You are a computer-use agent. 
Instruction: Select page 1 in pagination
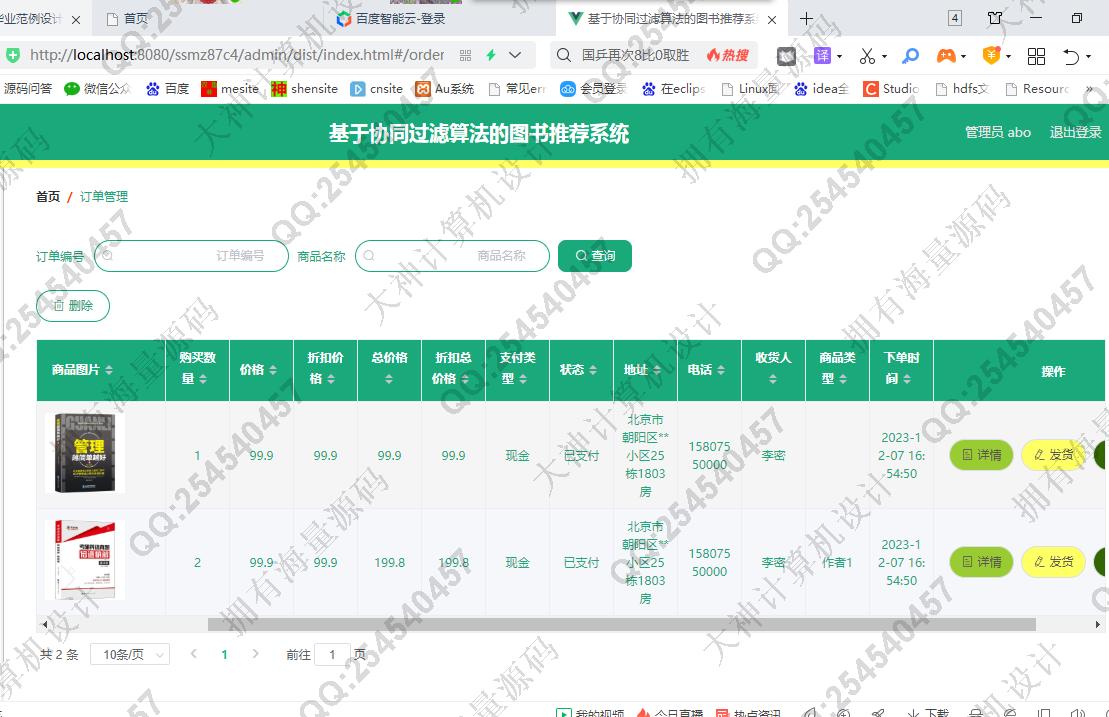pyautogui.click(x=224, y=655)
